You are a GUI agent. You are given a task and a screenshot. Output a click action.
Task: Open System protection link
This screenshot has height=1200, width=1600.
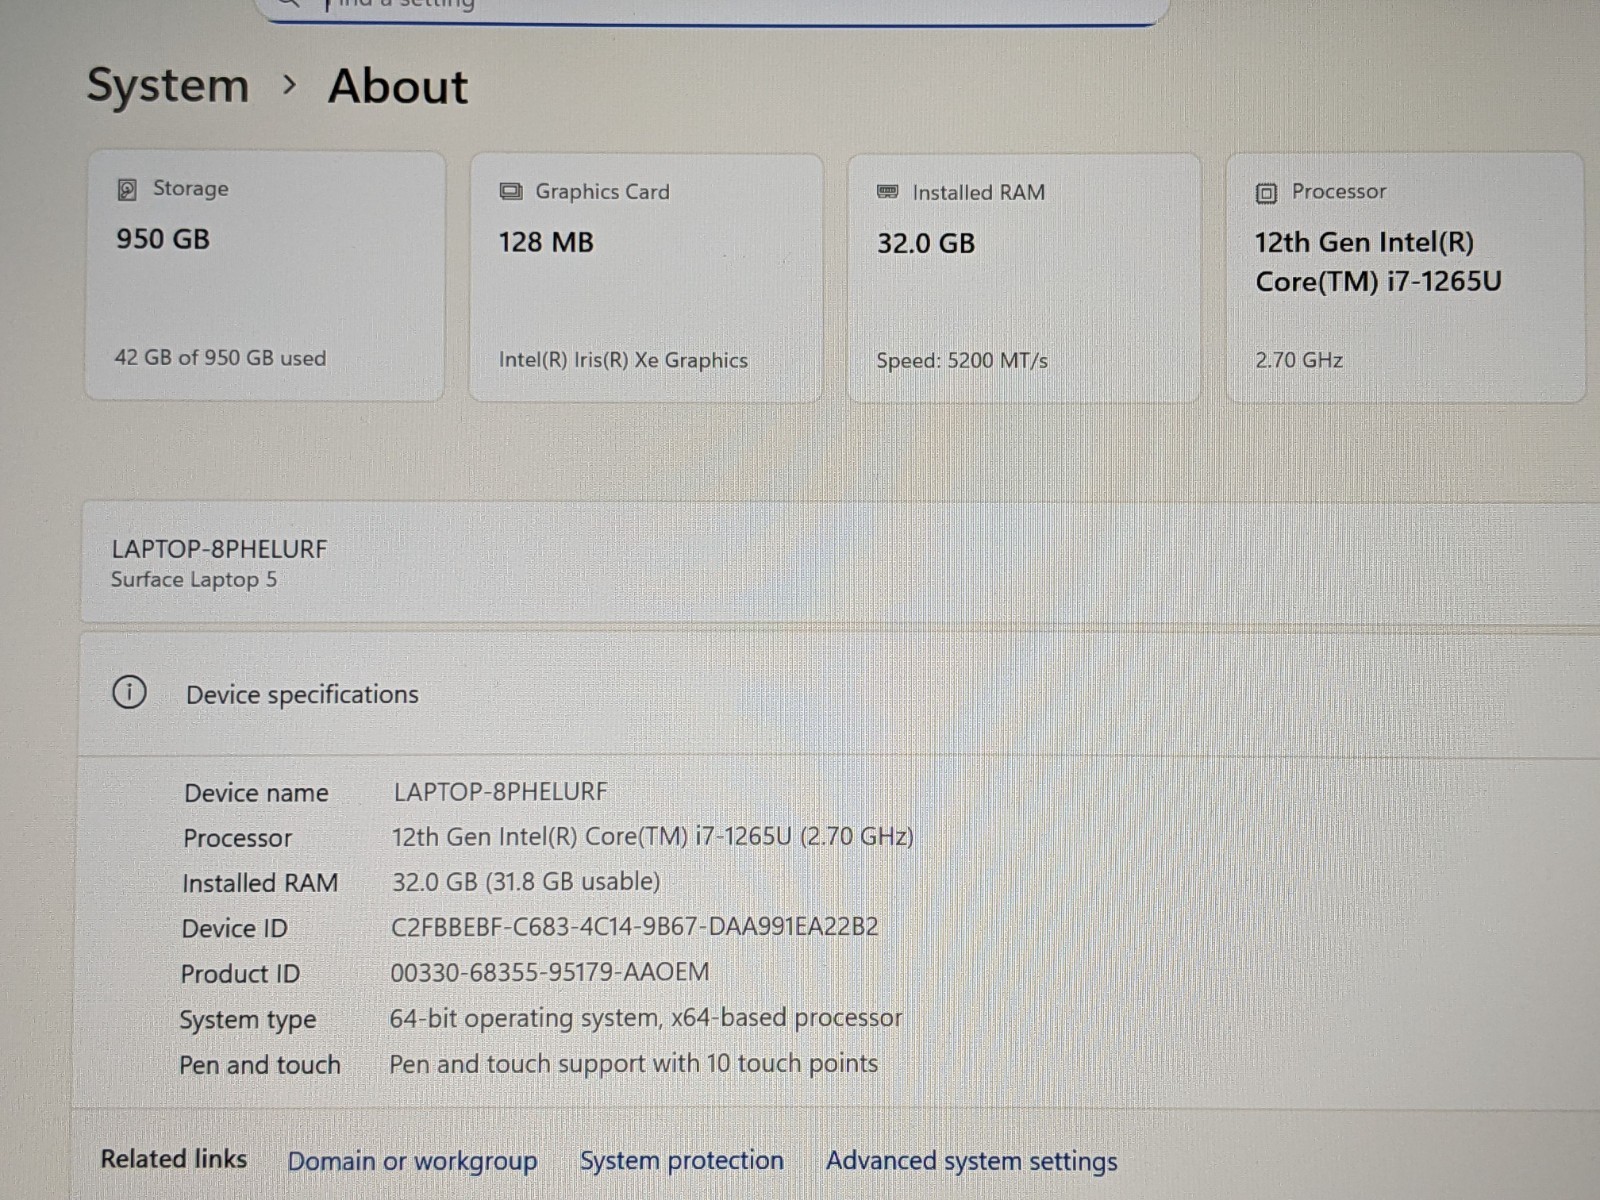682,1160
